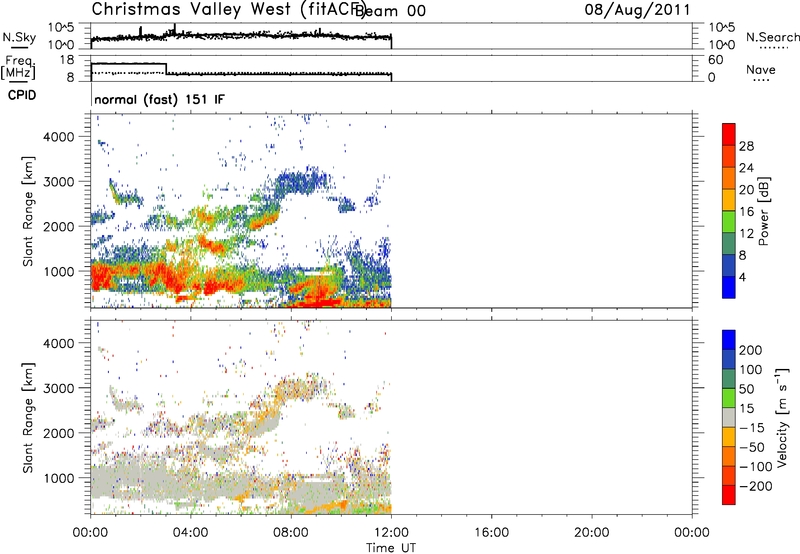Click the '200' value on Velocity colorbar
Image resolution: width=800 pixels, height=554 pixels.
coord(751,350)
